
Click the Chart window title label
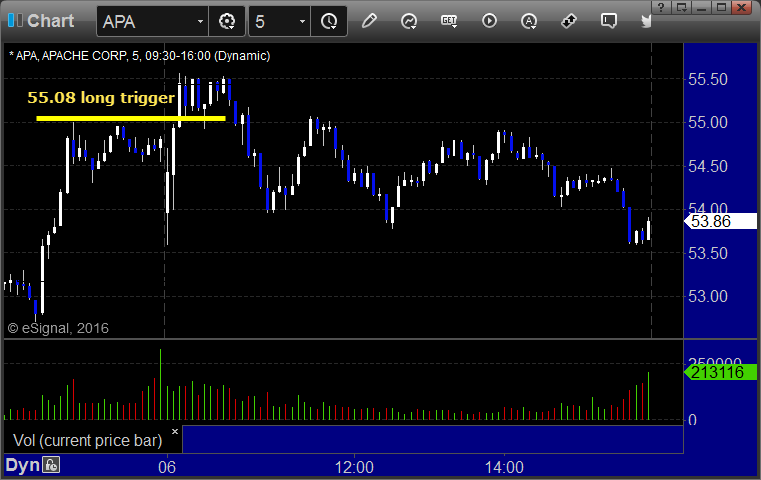point(50,21)
